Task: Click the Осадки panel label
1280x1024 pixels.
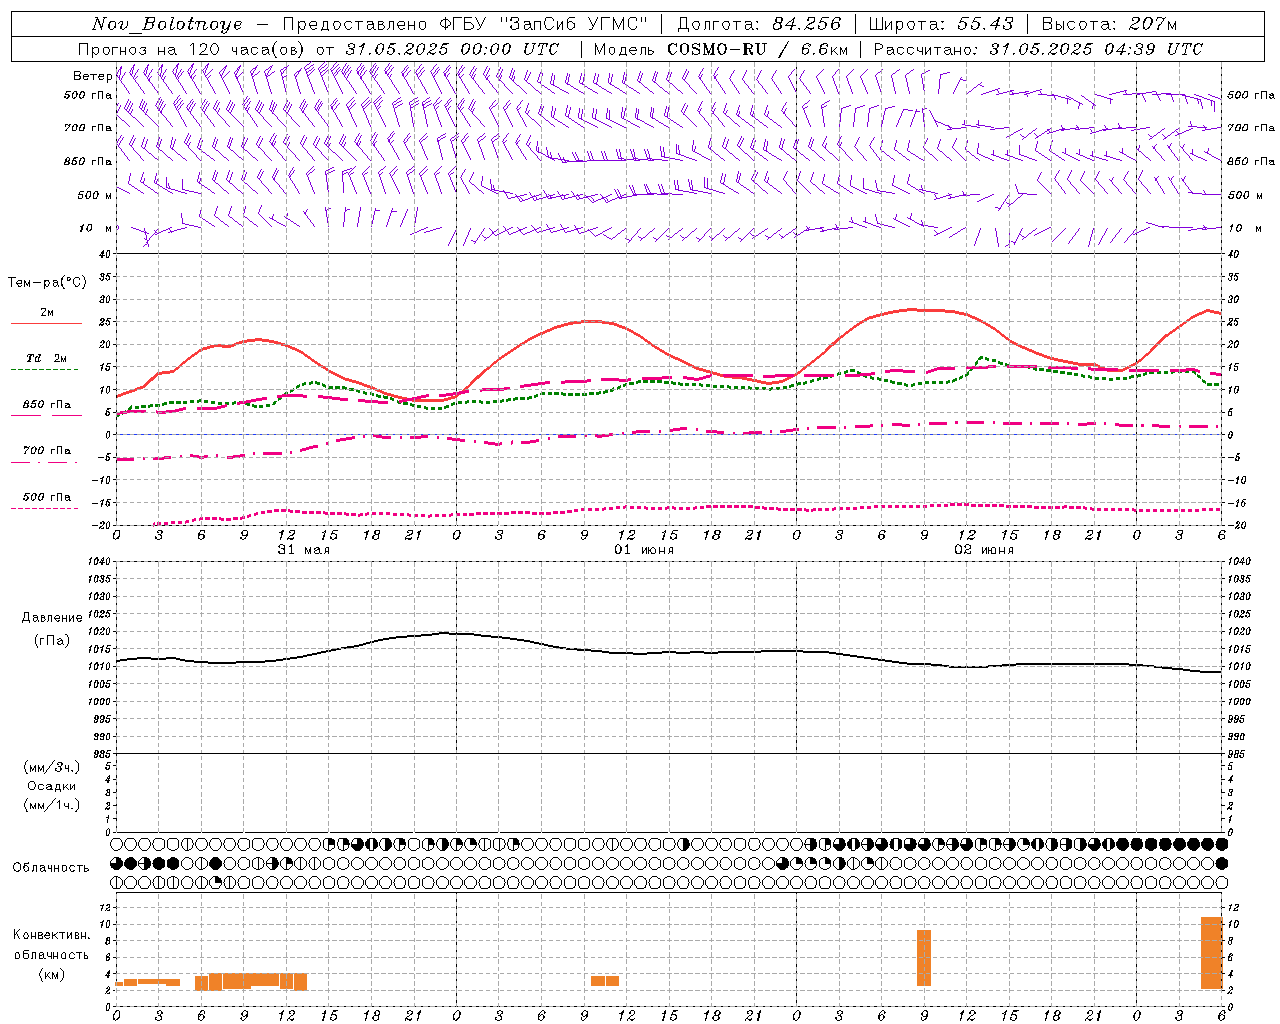Action: coord(52,786)
